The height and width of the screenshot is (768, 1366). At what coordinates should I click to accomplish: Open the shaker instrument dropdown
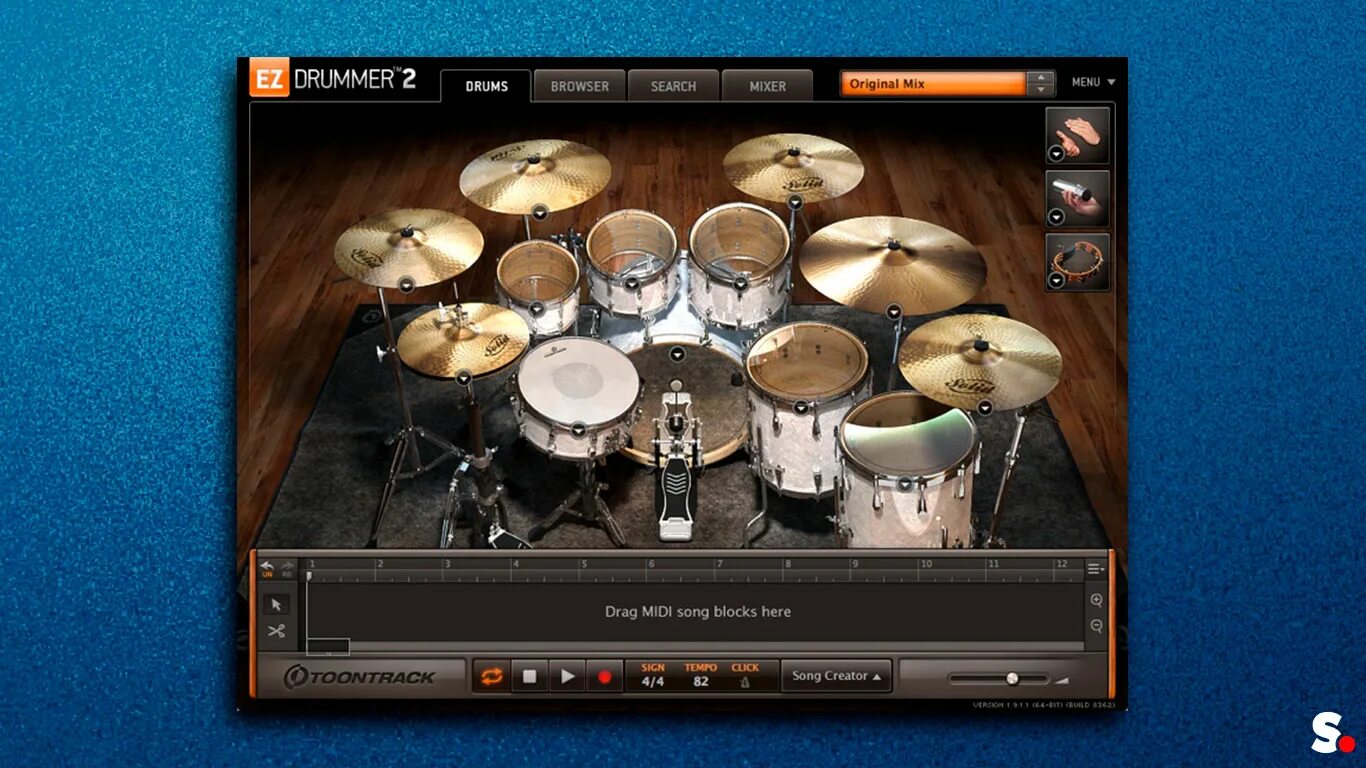[x=1056, y=217]
